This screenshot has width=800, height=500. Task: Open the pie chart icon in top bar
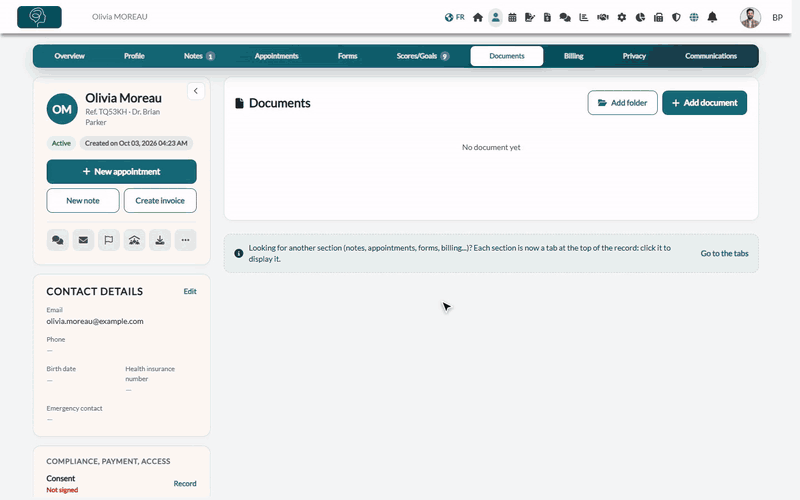[x=640, y=17]
